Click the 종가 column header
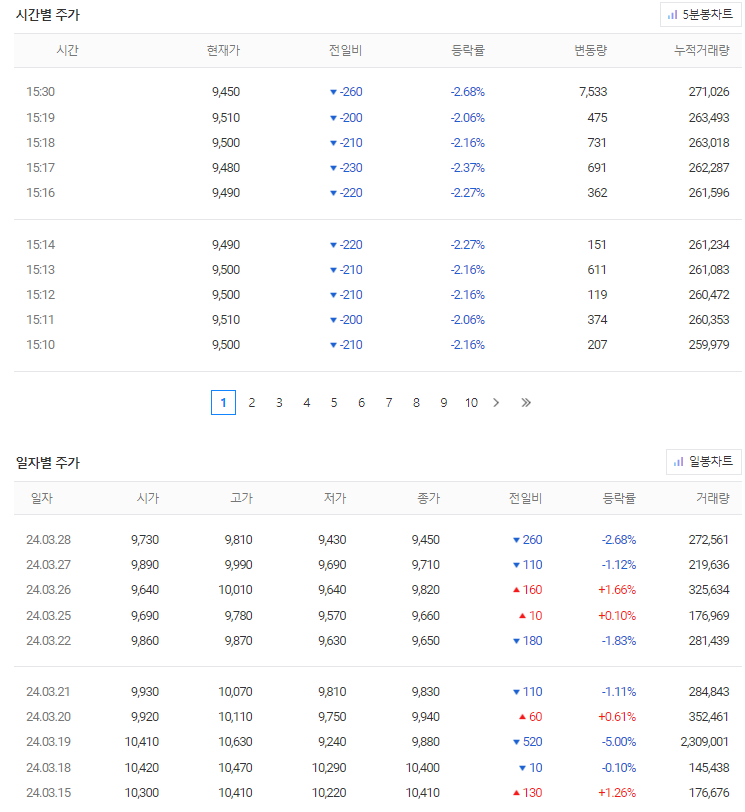The width and height of the screenshot is (745, 812). click(x=429, y=498)
